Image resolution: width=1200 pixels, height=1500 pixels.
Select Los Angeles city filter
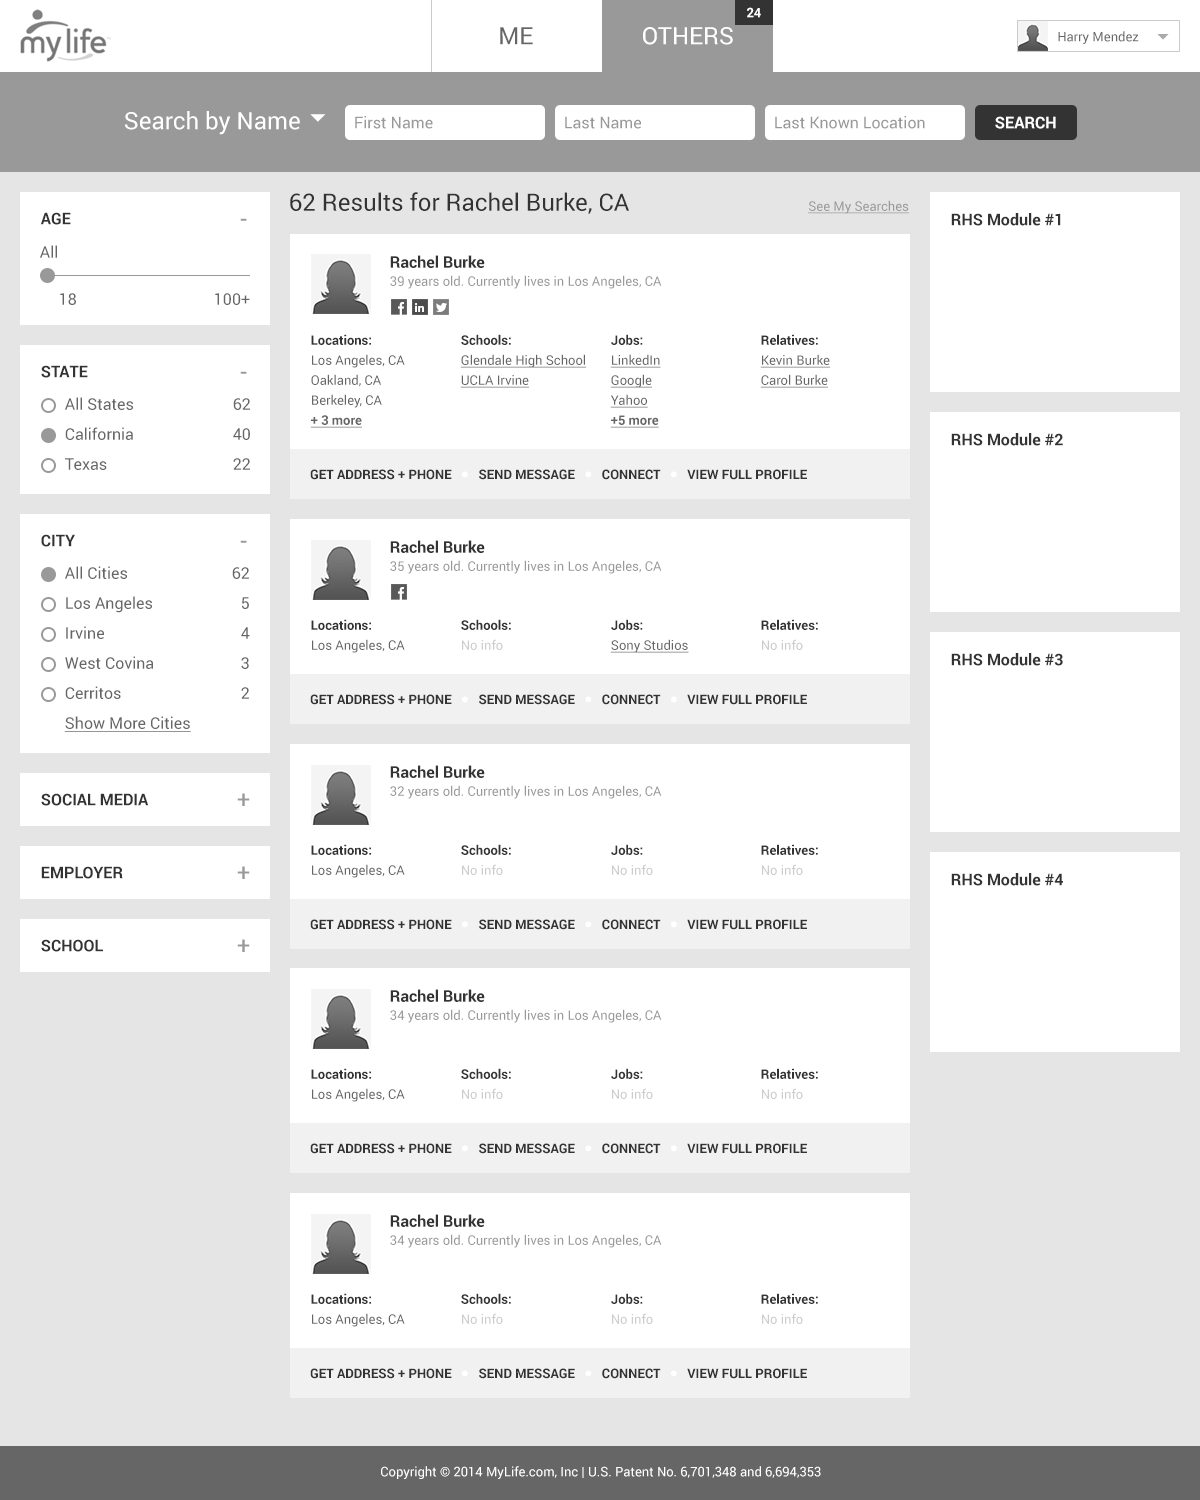[48, 604]
